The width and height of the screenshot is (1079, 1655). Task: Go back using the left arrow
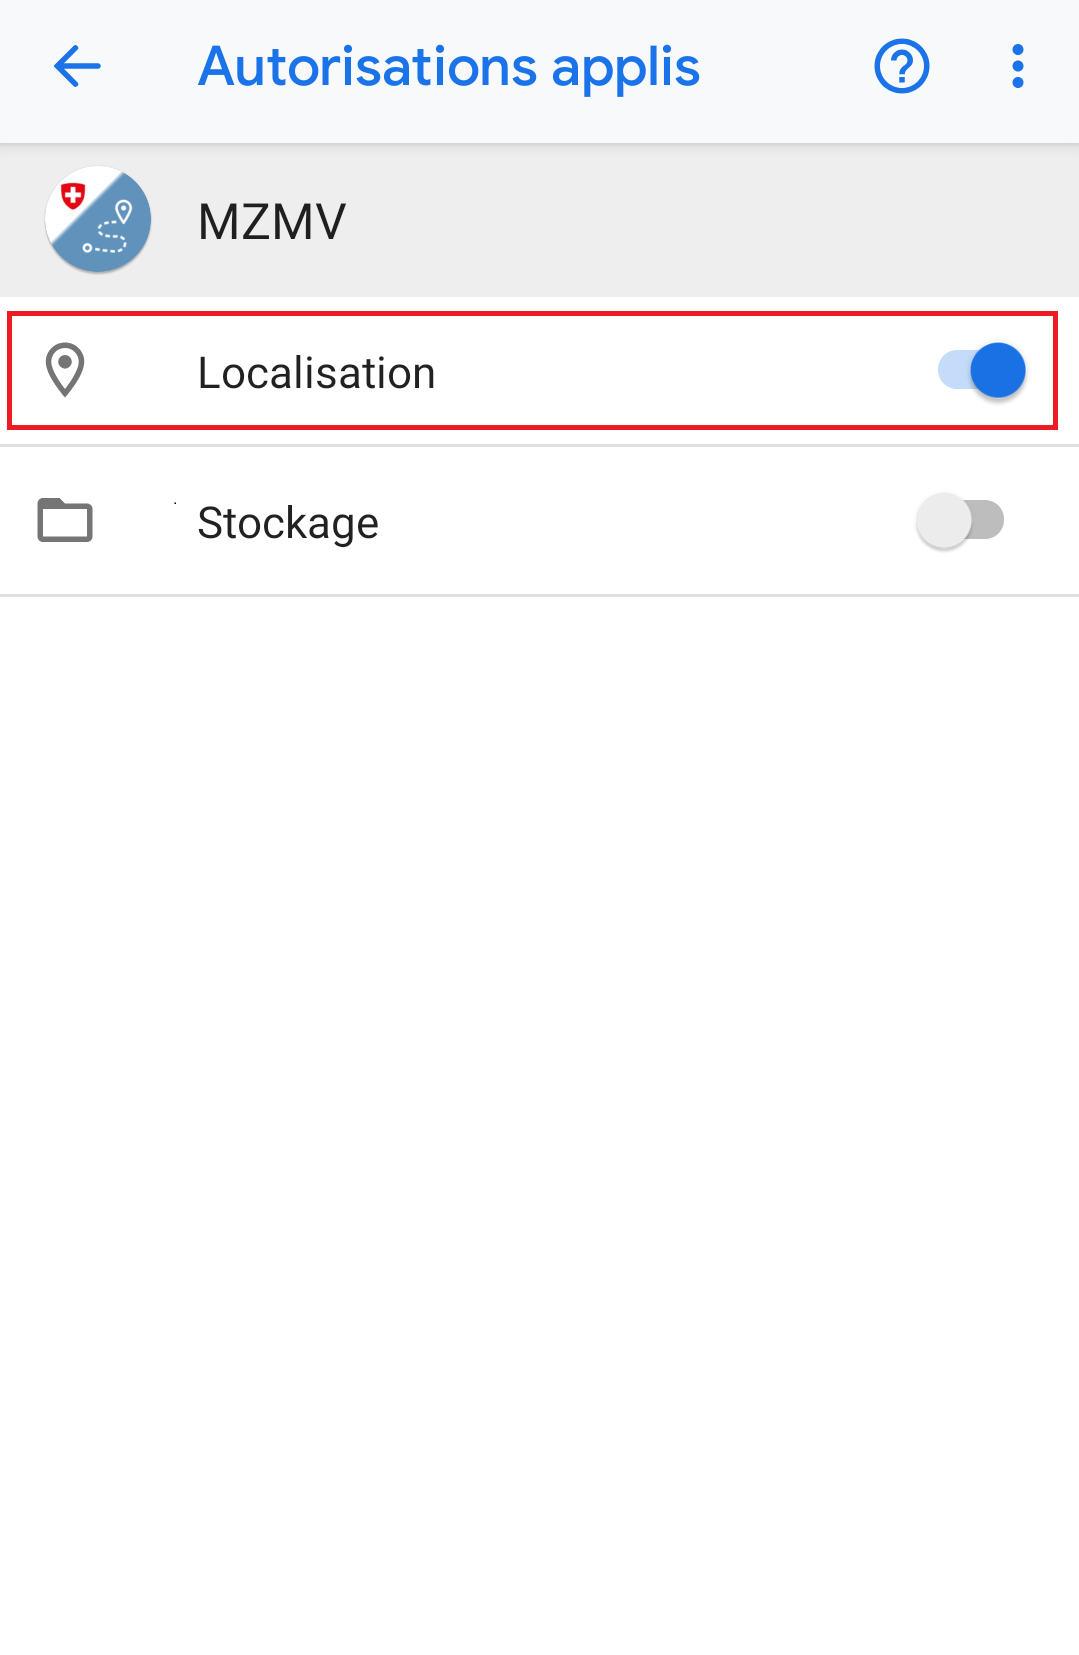pyautogui.click(x=77, y=67)
